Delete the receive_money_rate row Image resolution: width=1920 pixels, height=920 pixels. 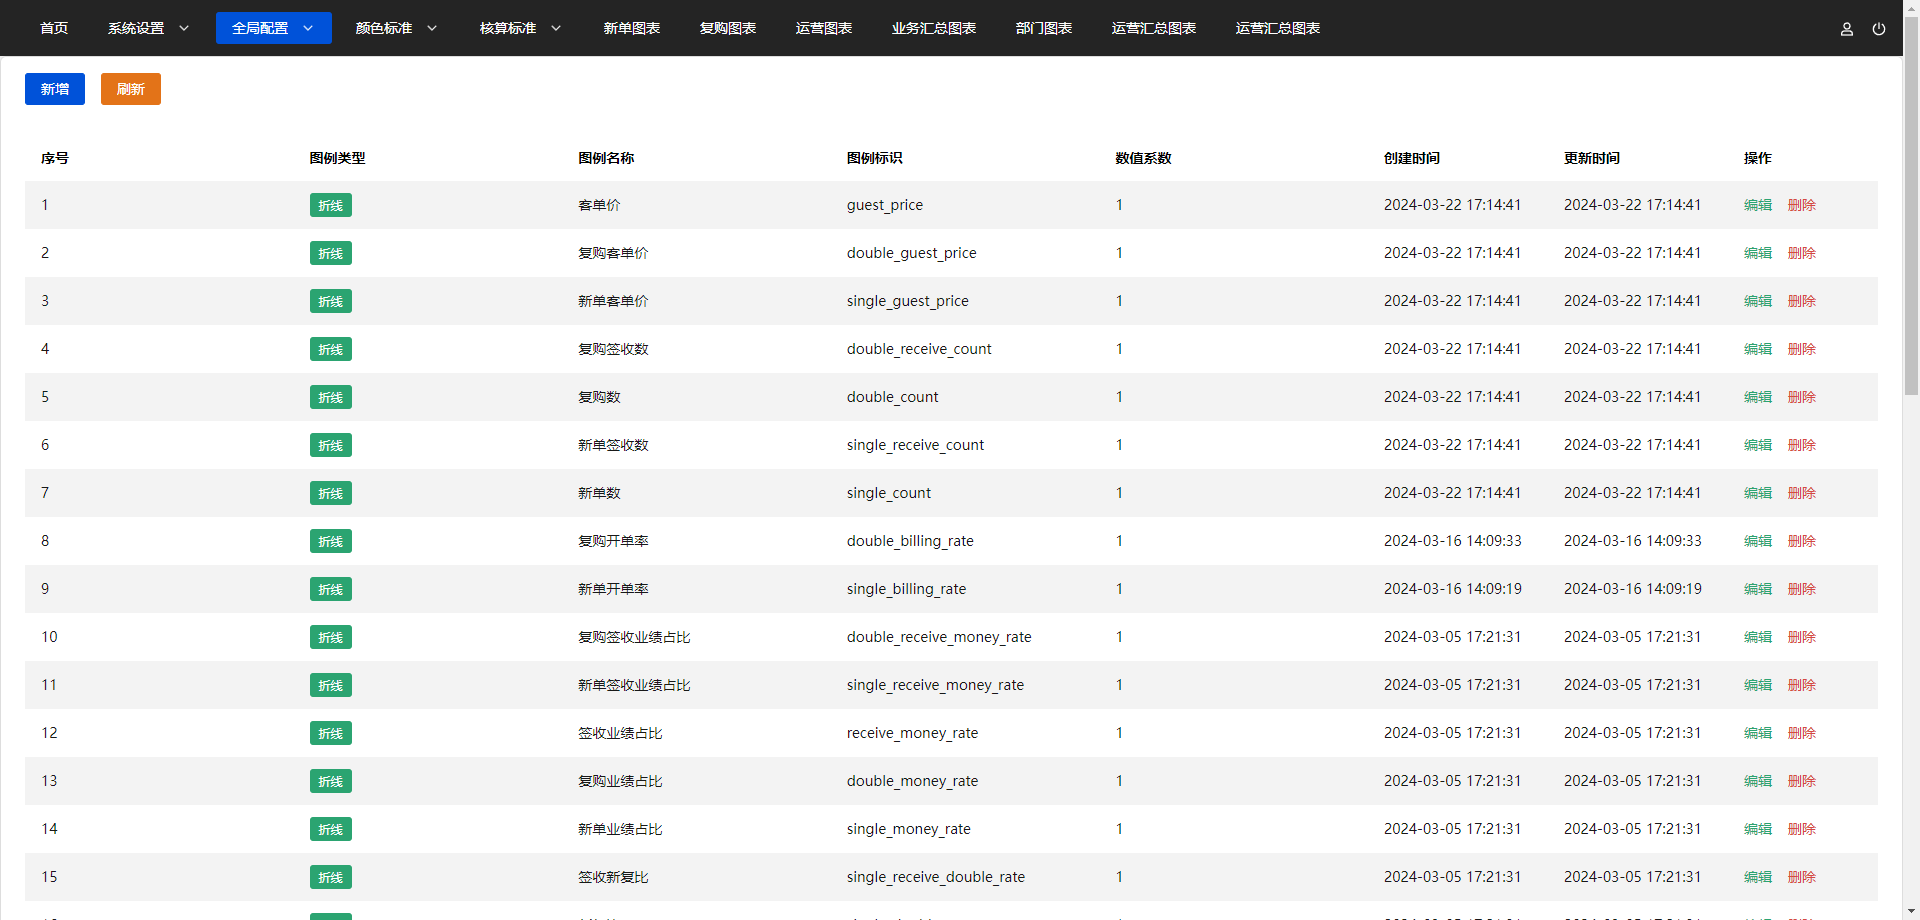pos(1802,733)
